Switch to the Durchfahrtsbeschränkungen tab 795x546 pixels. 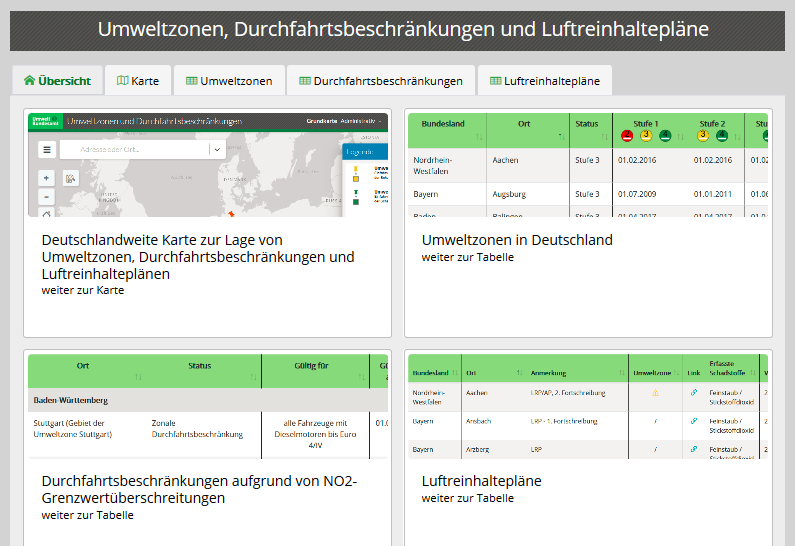pos(380,81)
